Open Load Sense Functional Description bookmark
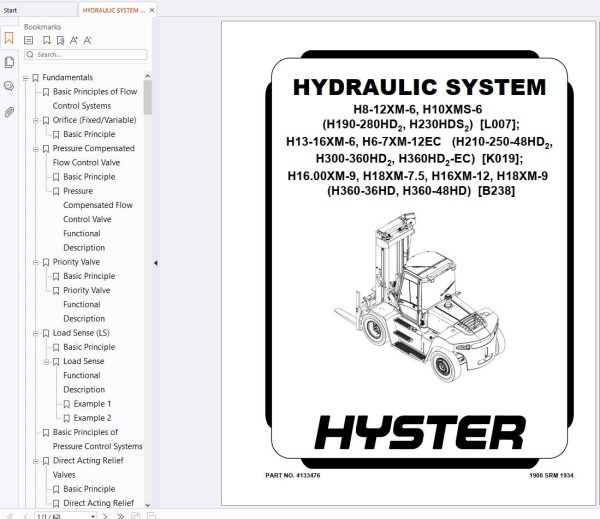 pyautogui.click(x=84, y=375)
